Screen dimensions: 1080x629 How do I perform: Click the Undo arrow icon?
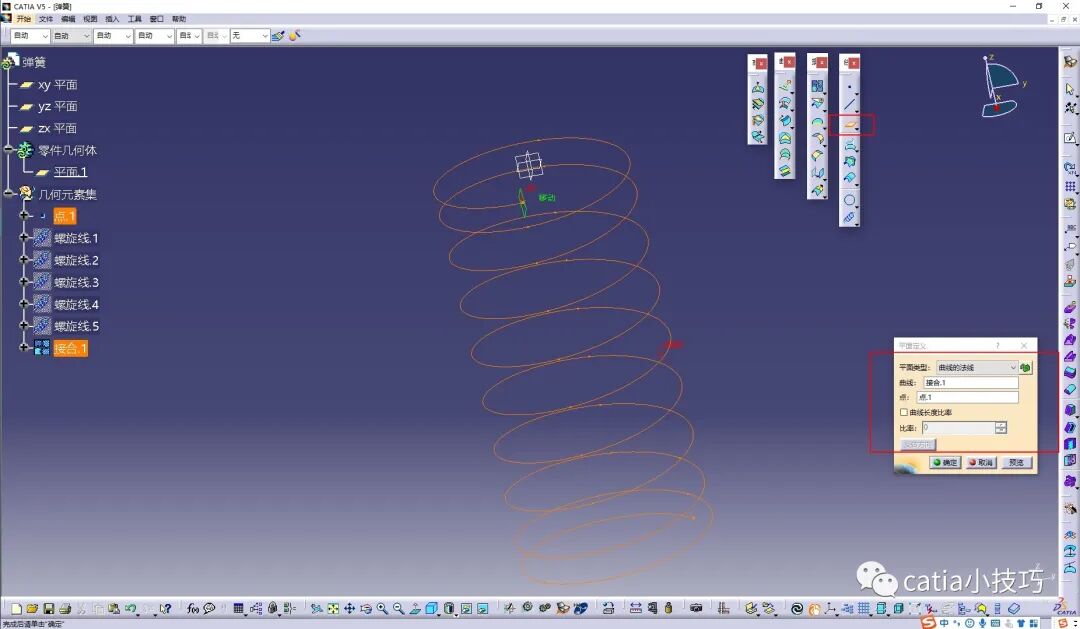(130, 608)
